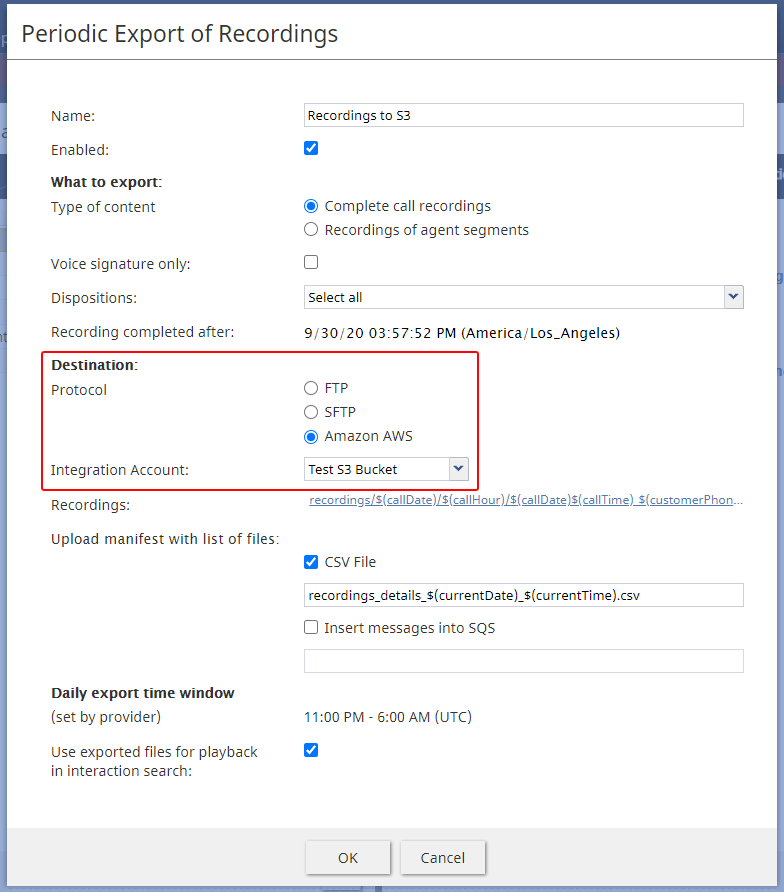Choose Amazon AWS protocol
Image resolution: width=784 pixels, height=892 pixels.
click(311, 436)
